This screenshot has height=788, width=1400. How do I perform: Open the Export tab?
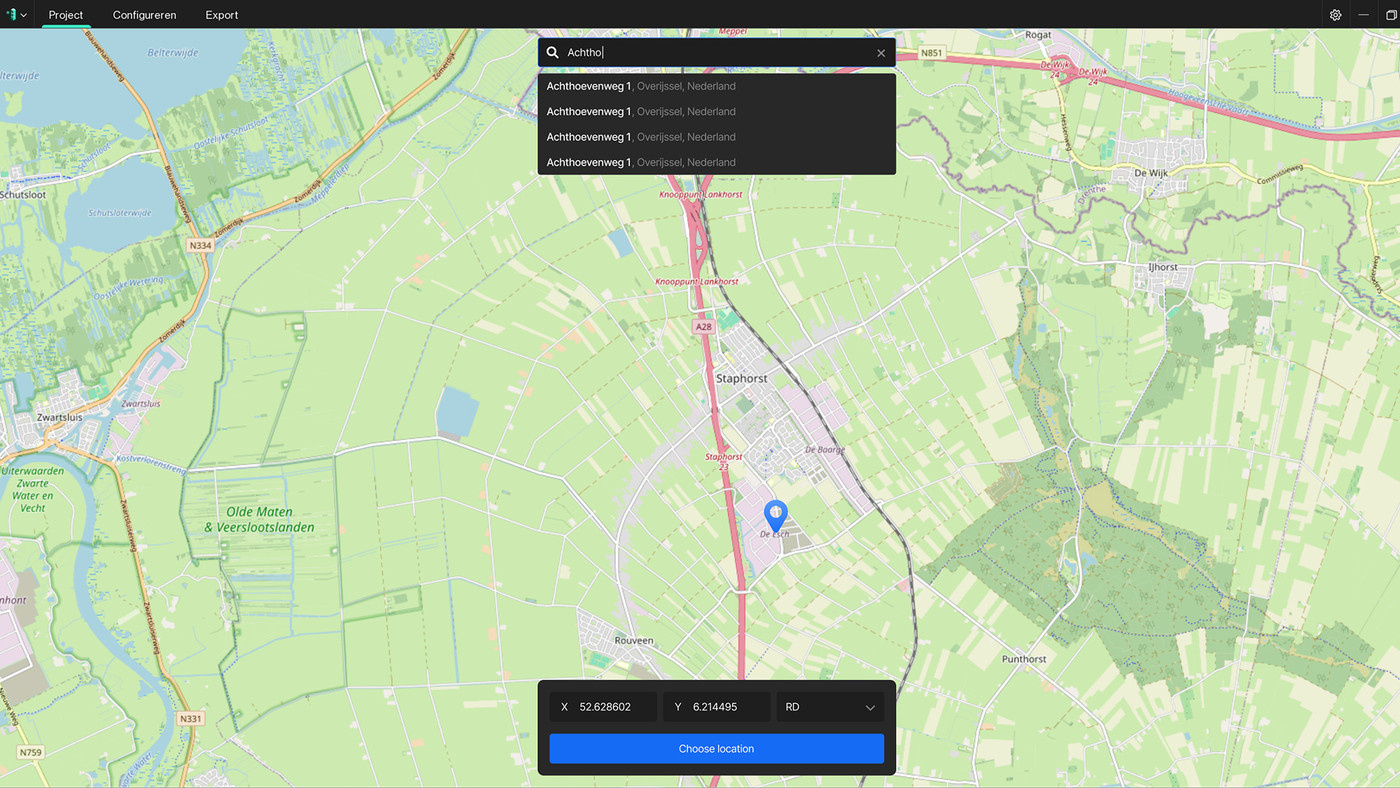tap(222, 15)
